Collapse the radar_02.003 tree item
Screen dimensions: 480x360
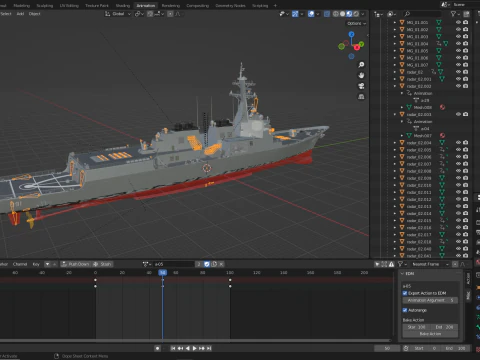(x=395, y=114)
